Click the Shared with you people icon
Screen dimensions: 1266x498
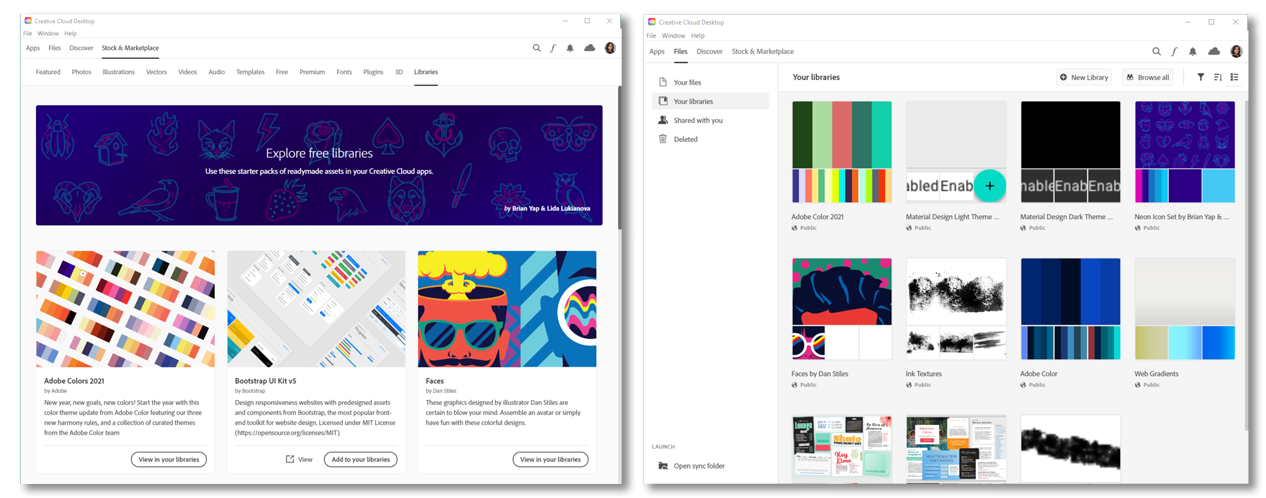click(x=663, y=120)
